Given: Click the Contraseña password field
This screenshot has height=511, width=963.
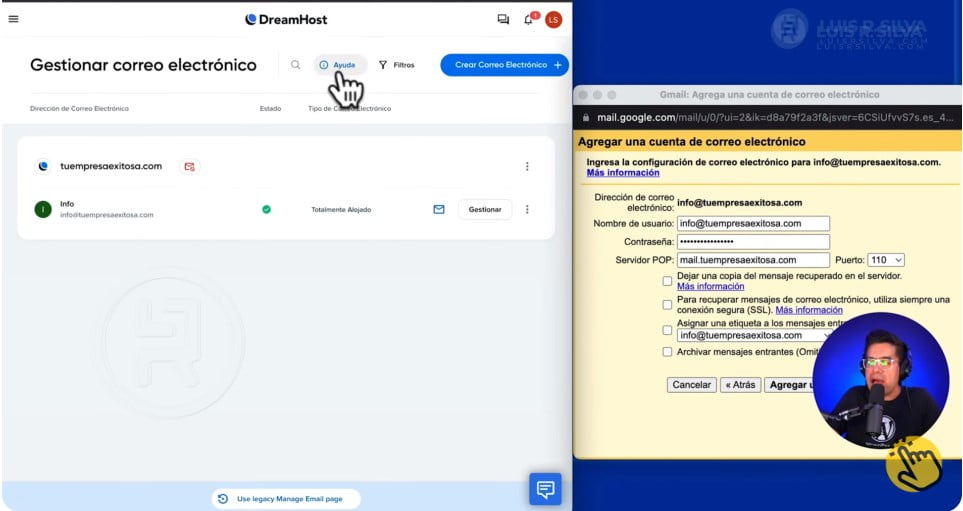Looking at the screenshot, I should (x=753, y=241).
